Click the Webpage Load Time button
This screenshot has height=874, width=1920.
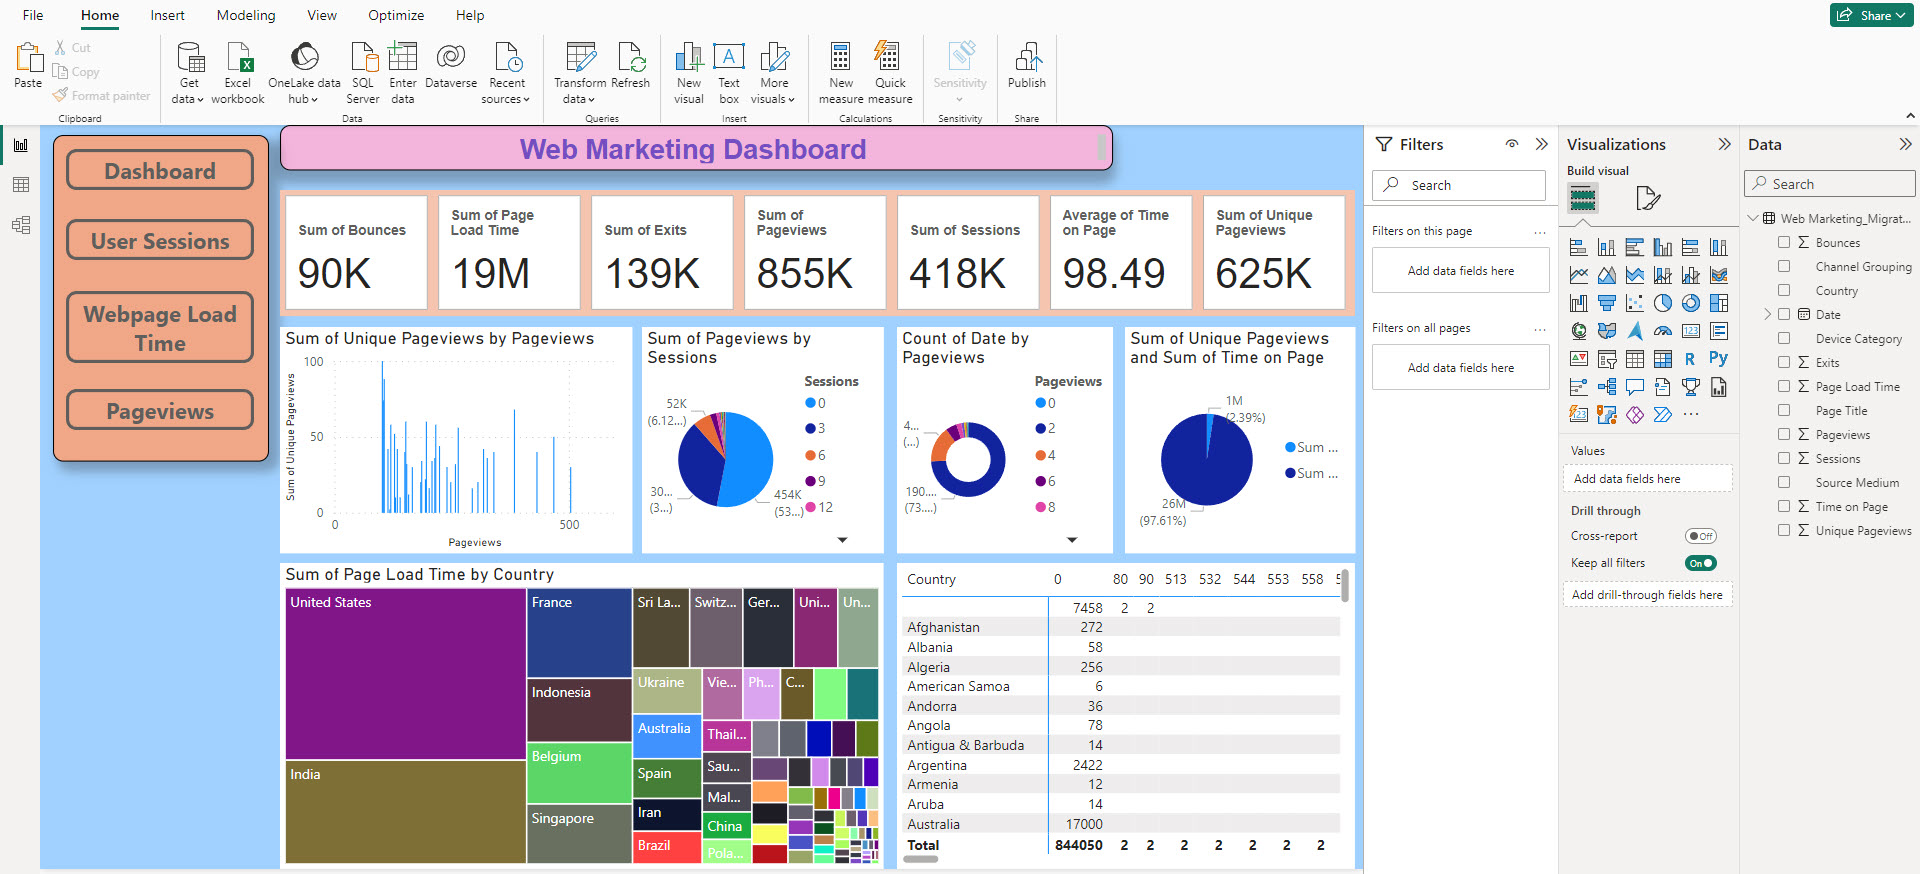click(x=160, y=327)
